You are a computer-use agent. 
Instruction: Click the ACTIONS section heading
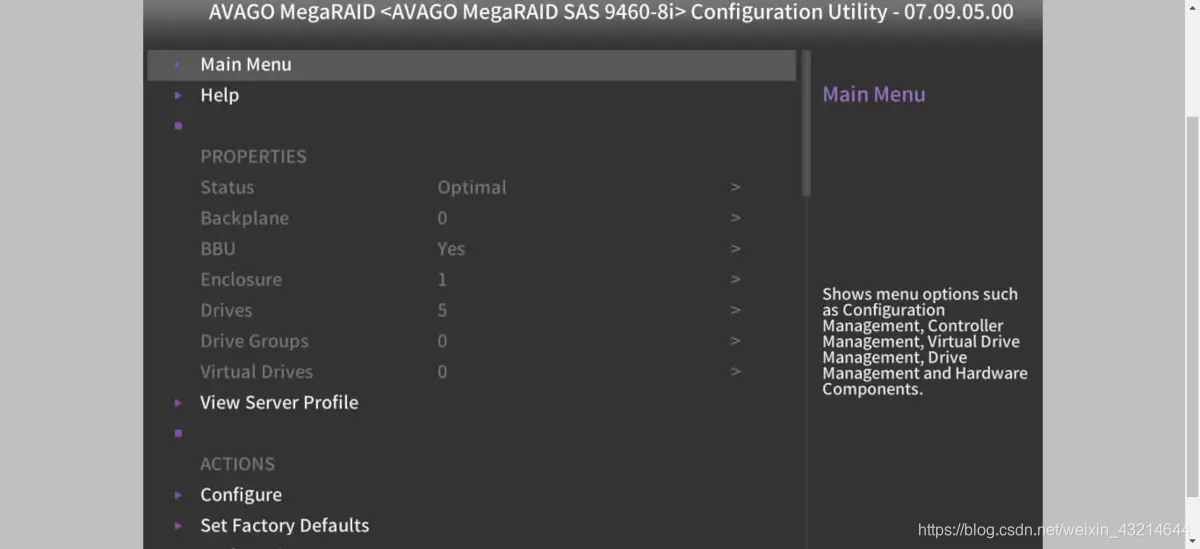237,464
